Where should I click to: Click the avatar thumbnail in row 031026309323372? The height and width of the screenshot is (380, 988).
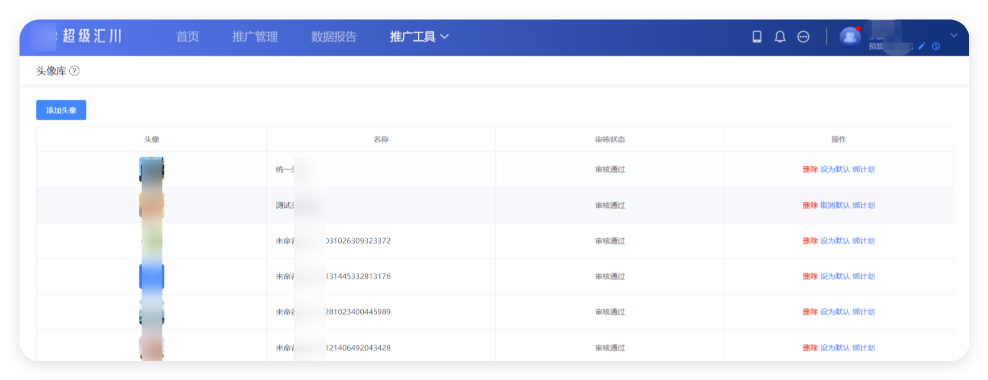coord(151,241)
